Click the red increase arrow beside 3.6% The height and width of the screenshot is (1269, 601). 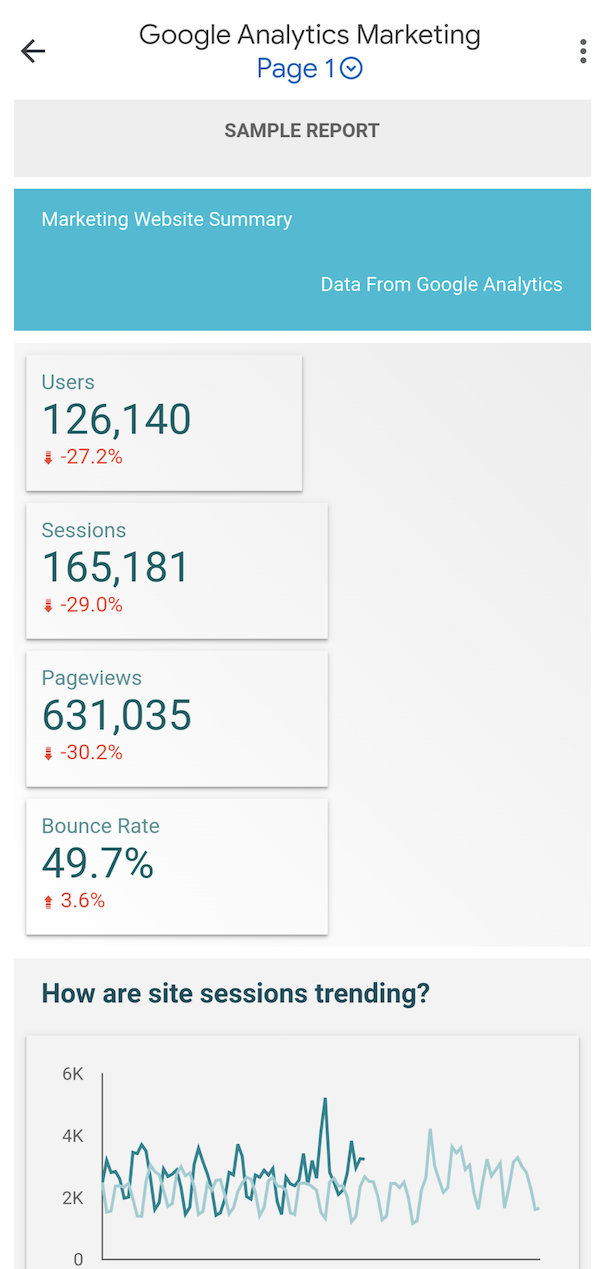pos(46,900)
